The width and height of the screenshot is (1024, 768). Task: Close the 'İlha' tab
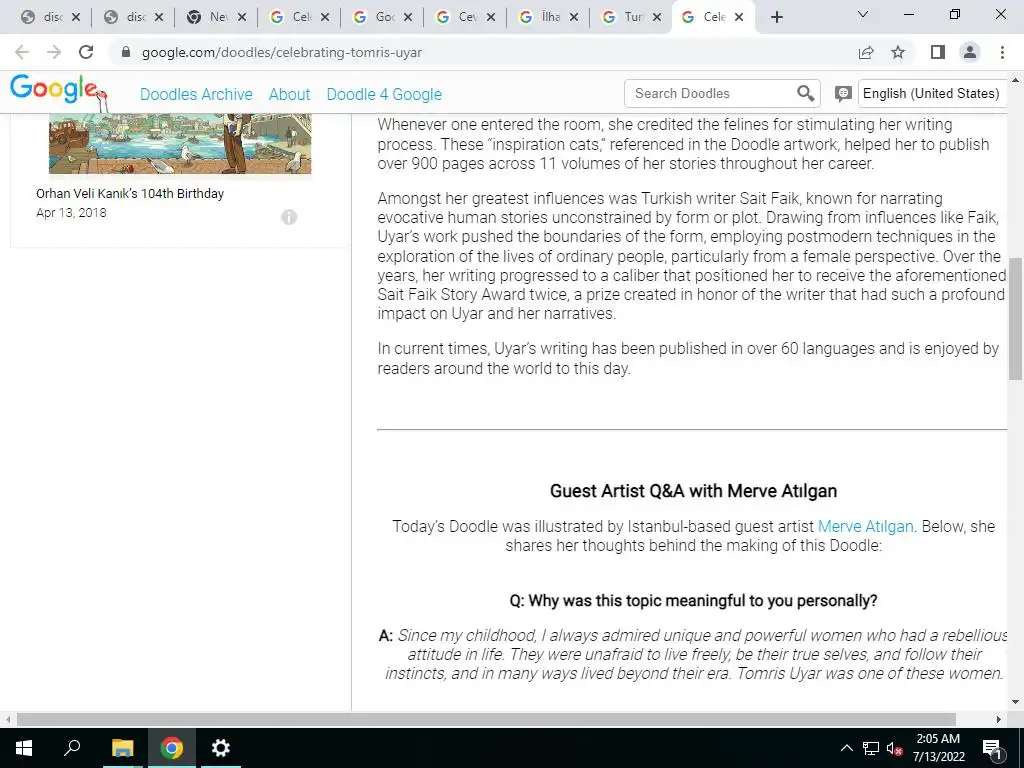click(573, 18)
